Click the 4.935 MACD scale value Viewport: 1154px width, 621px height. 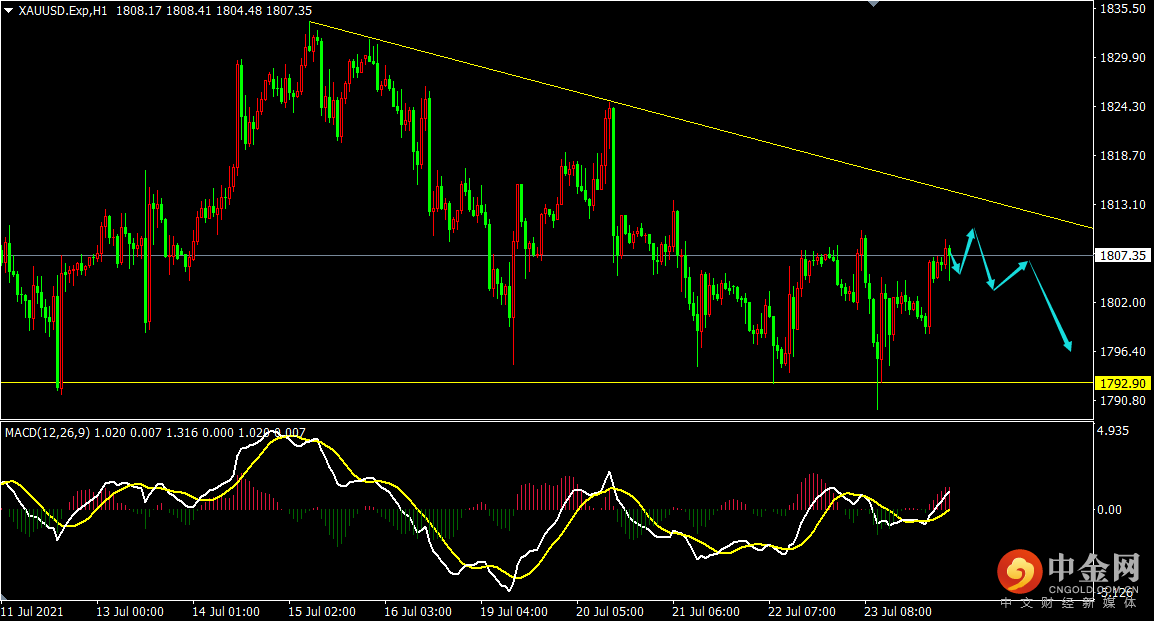pyautogui.click(x=1113, y=430)
